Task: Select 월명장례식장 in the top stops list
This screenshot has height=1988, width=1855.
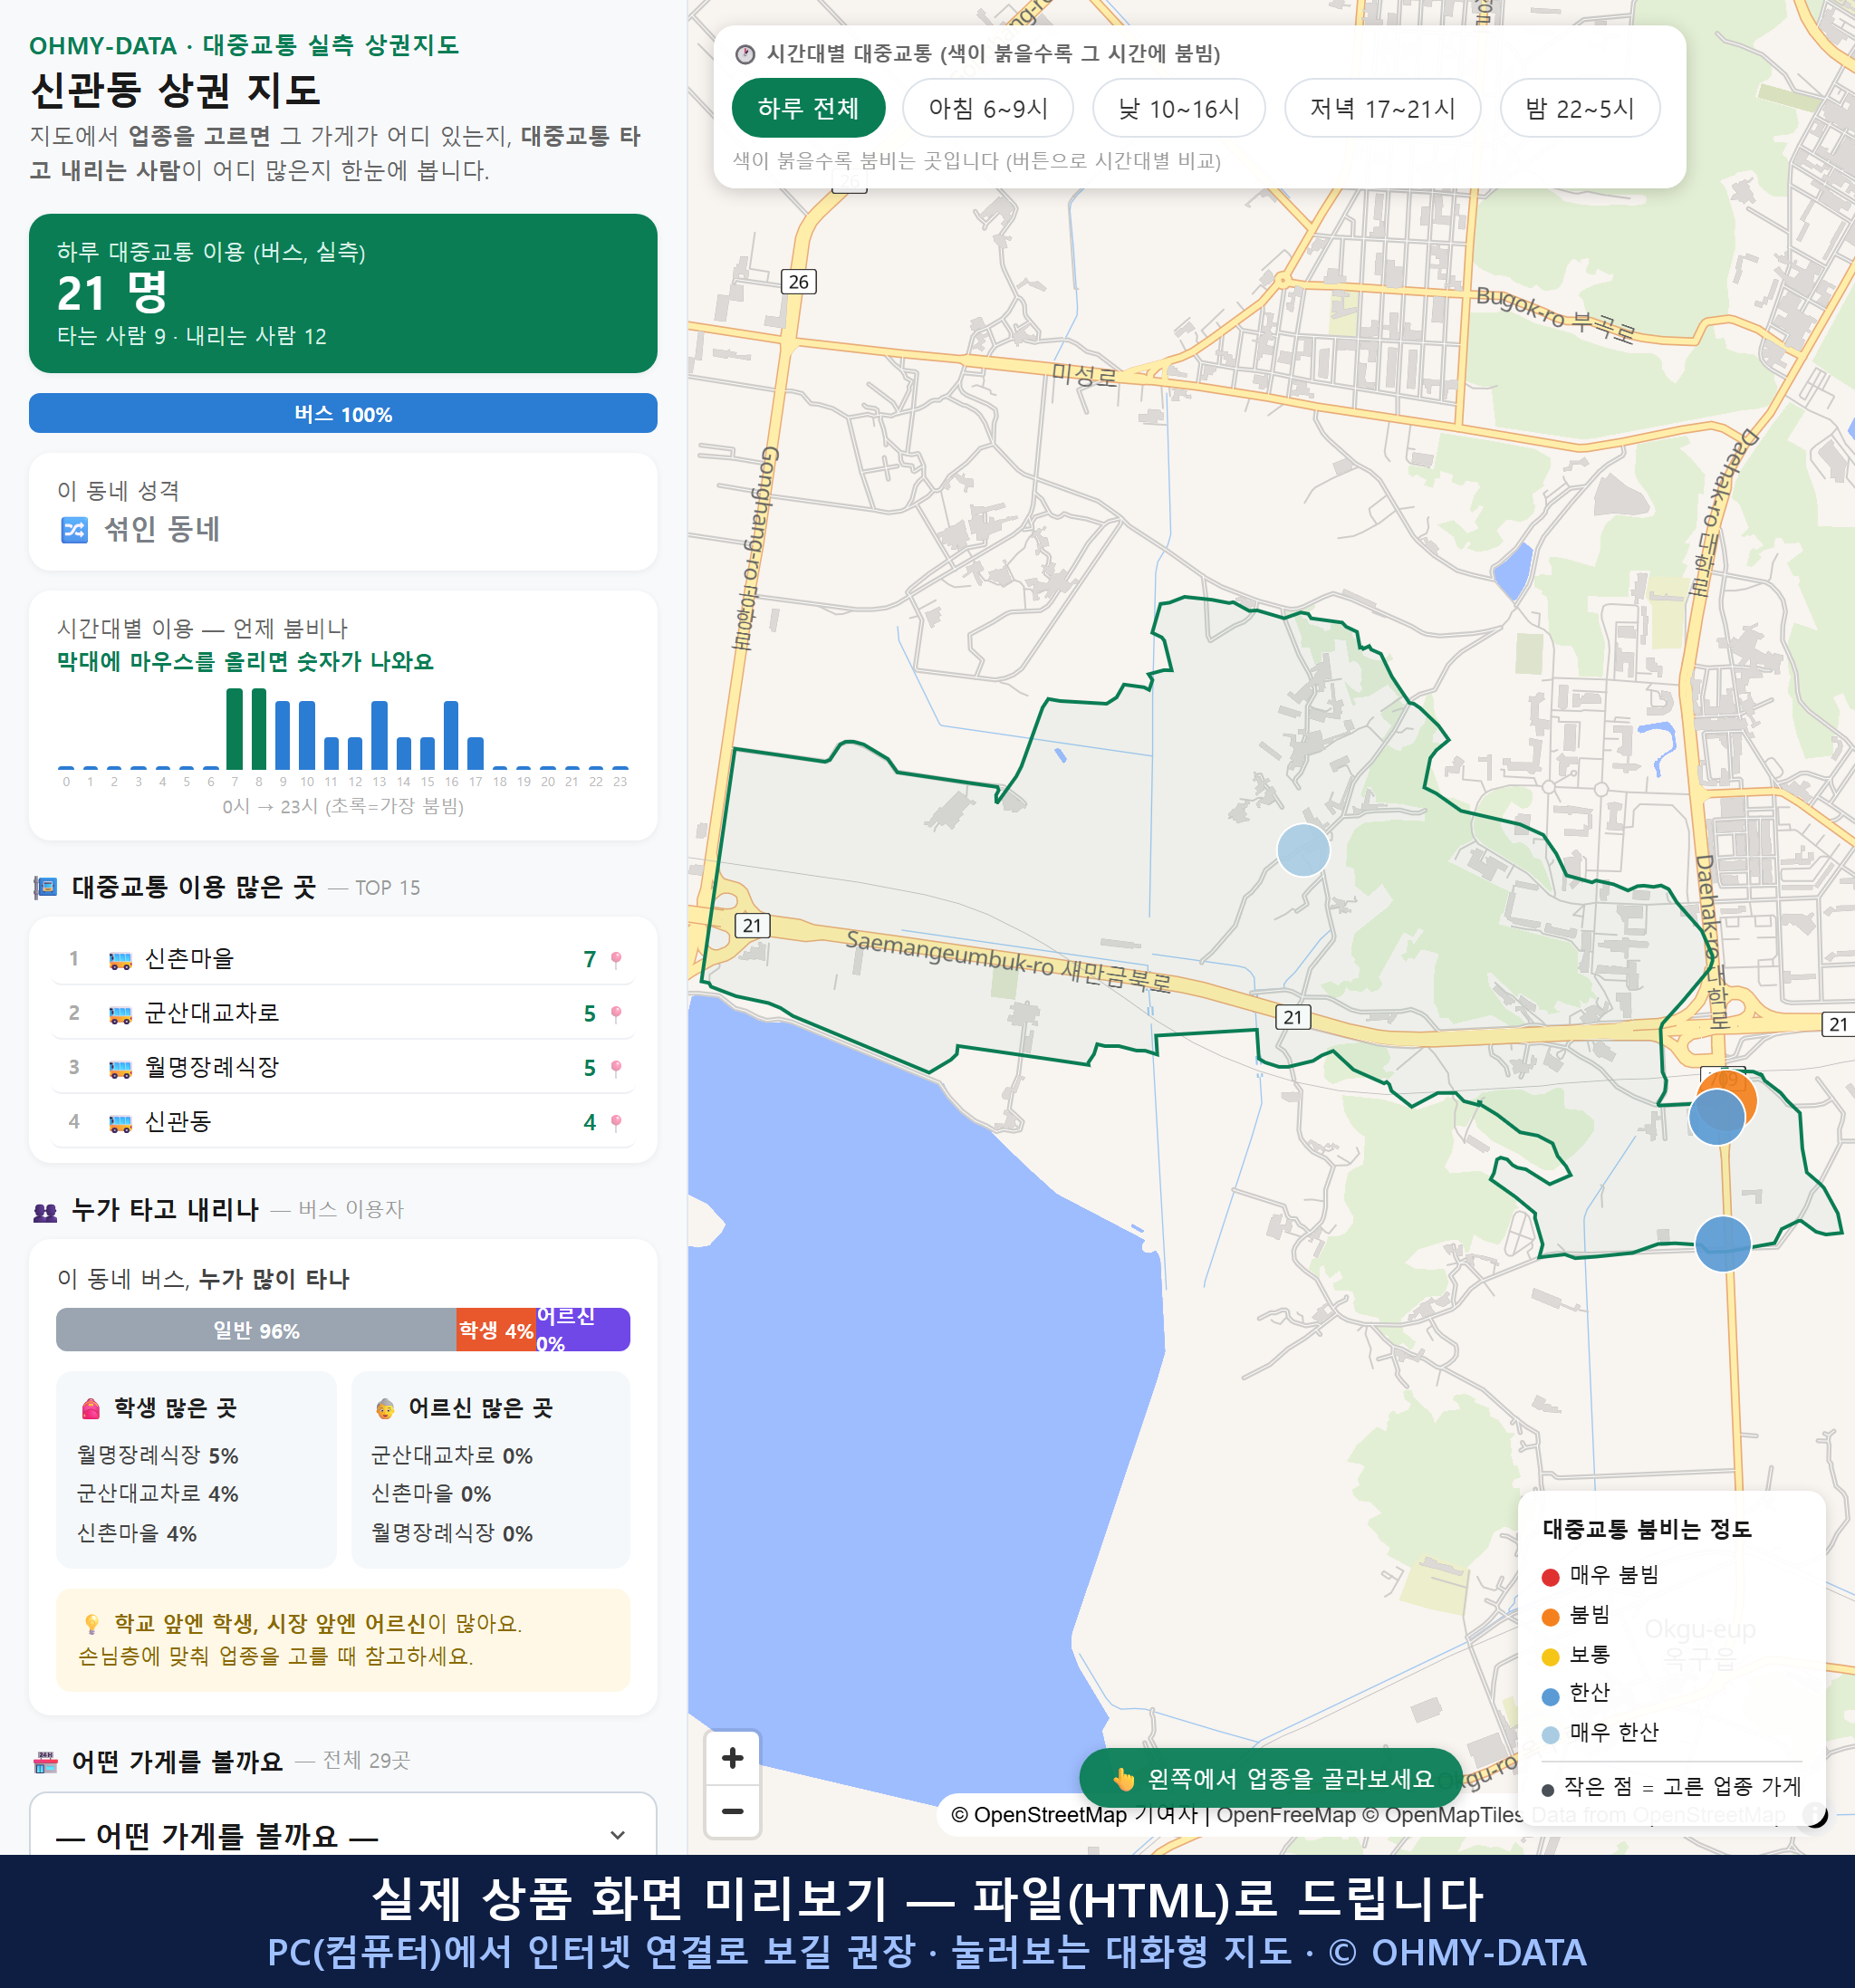Action: tap(343, 1067)
